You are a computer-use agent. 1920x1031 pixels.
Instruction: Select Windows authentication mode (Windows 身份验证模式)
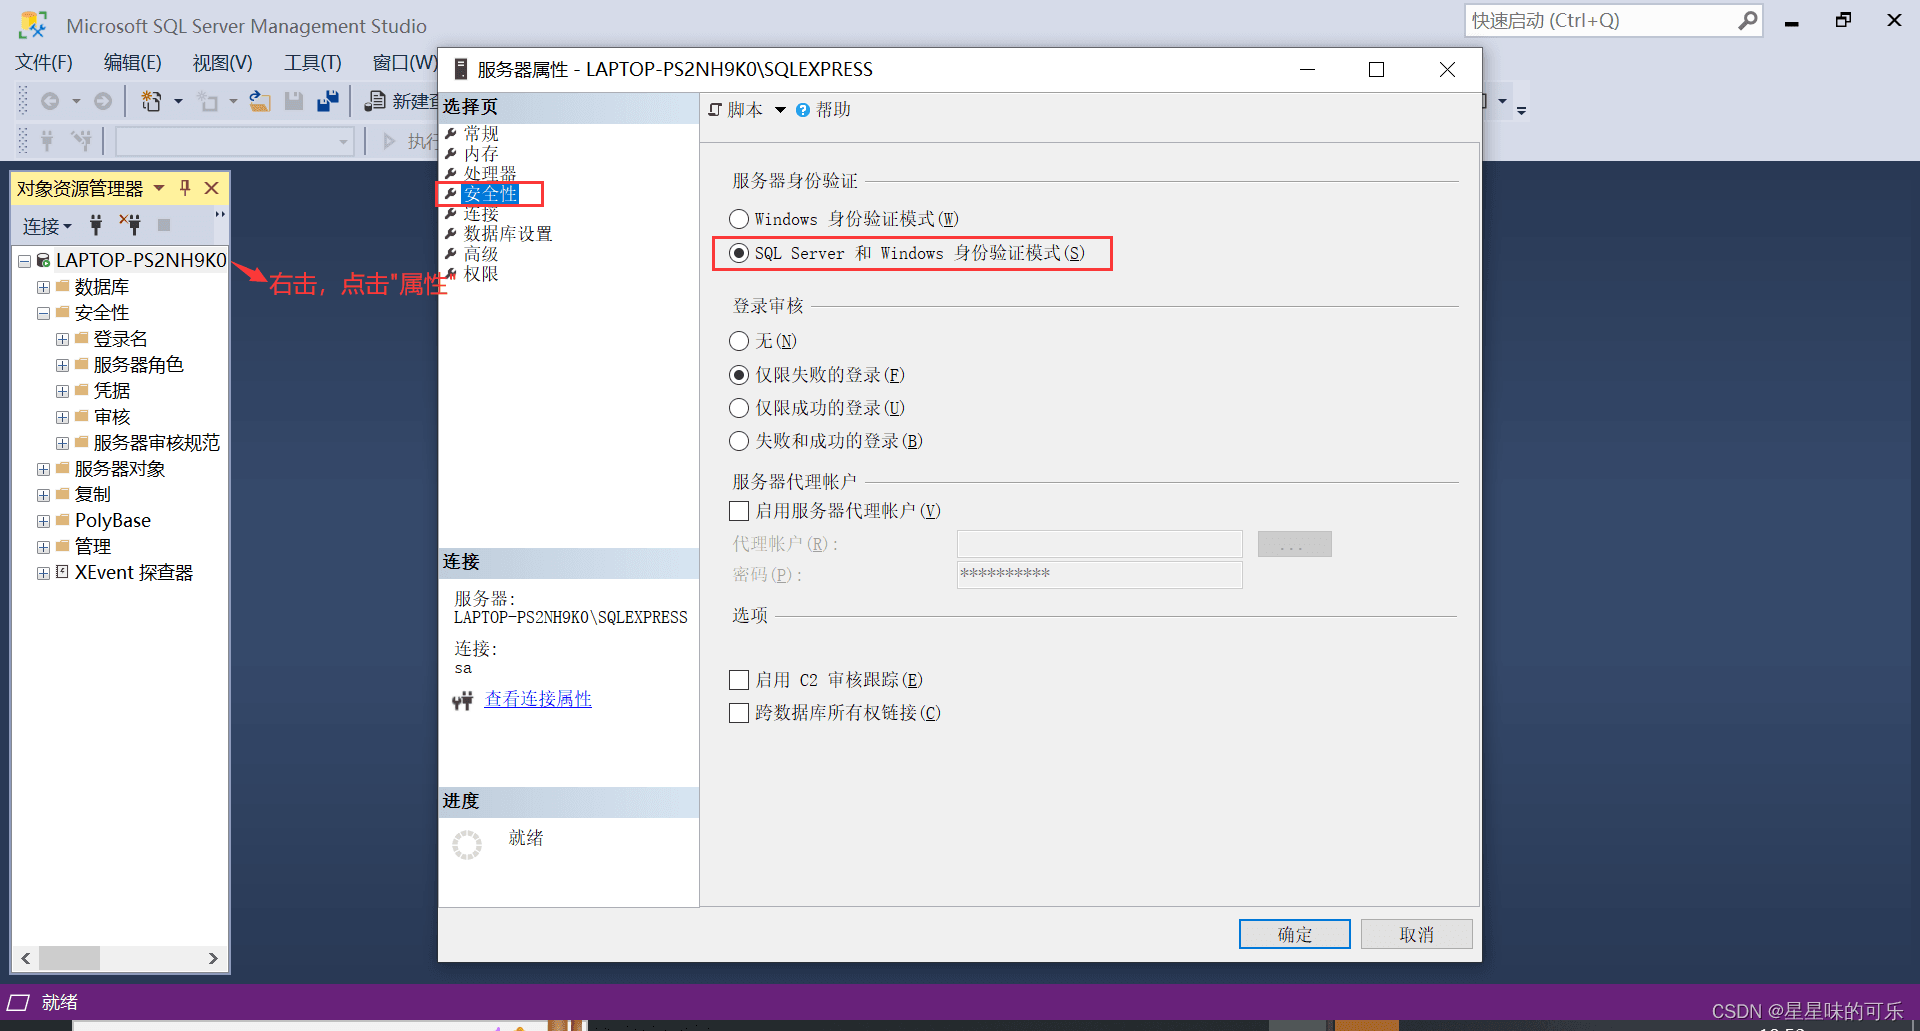click(739, 218)
